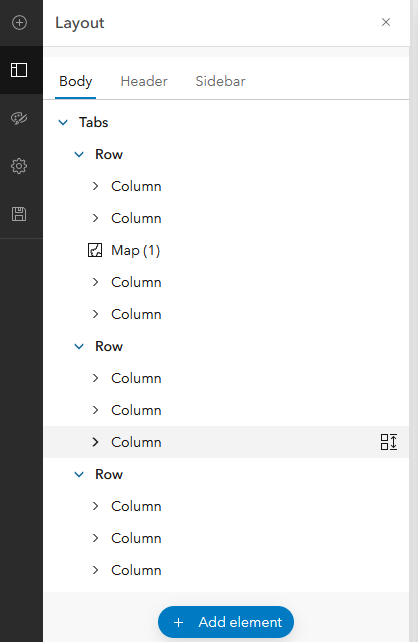
Task: Select the Layout panel sidebar icon
Action: tap(19, 70)
